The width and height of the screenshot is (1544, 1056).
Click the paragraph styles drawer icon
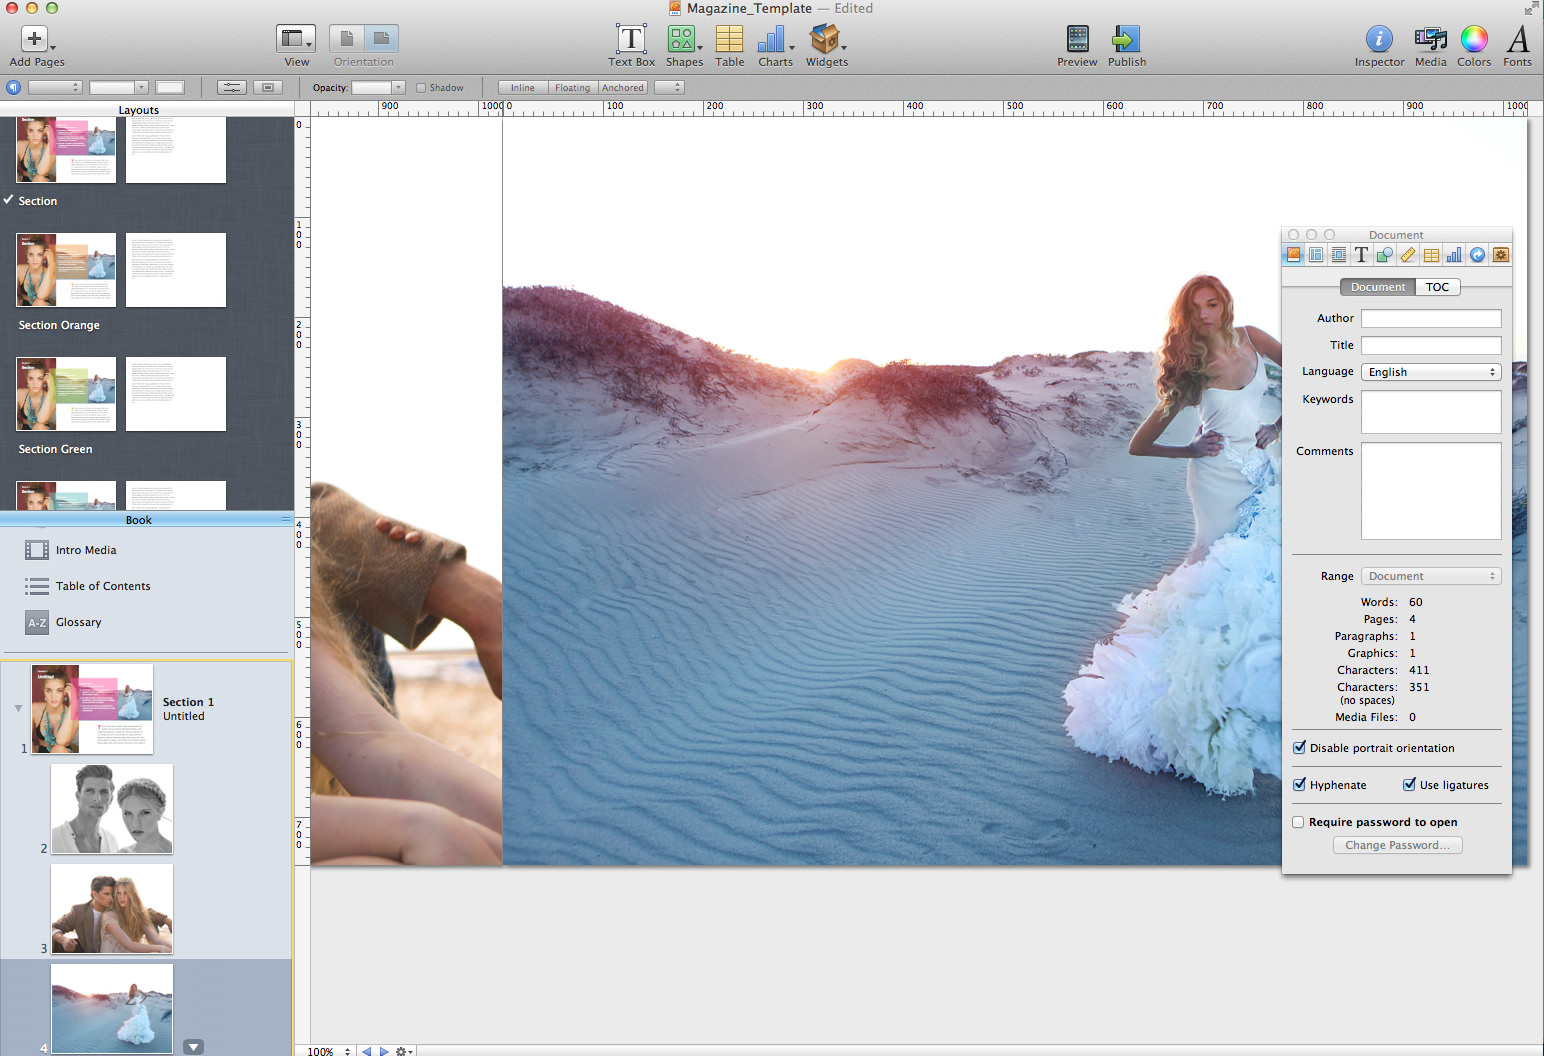coord(13,88)
